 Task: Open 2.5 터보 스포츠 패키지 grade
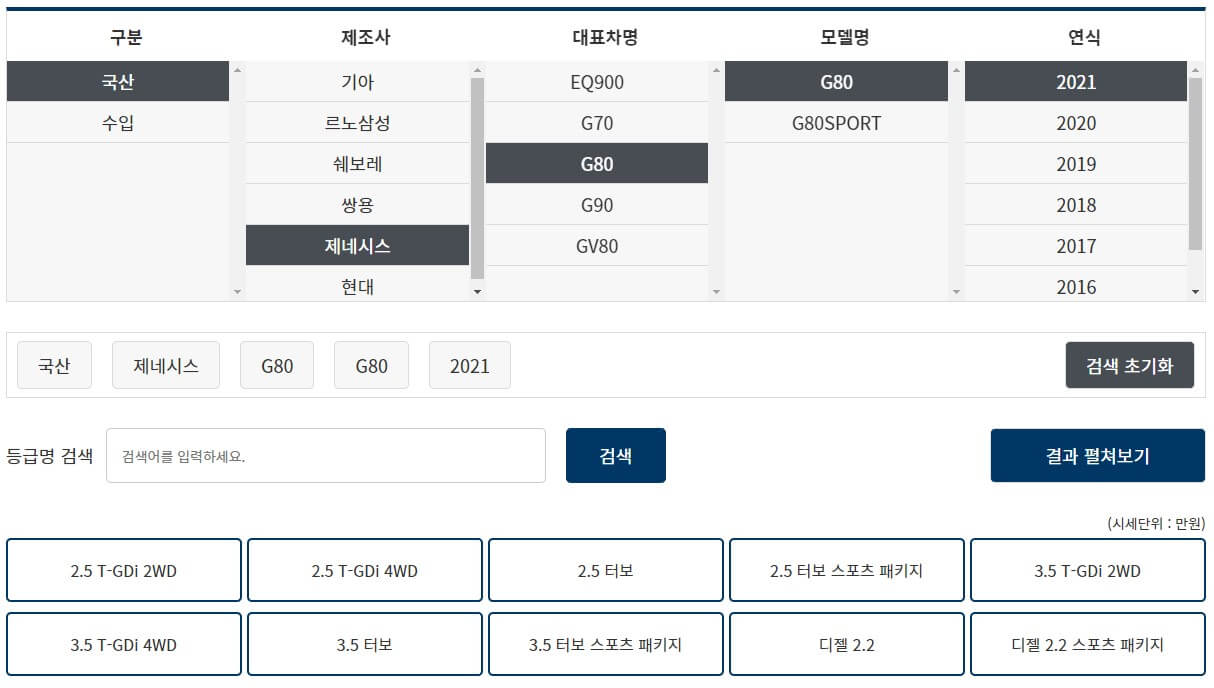(847, 570)
